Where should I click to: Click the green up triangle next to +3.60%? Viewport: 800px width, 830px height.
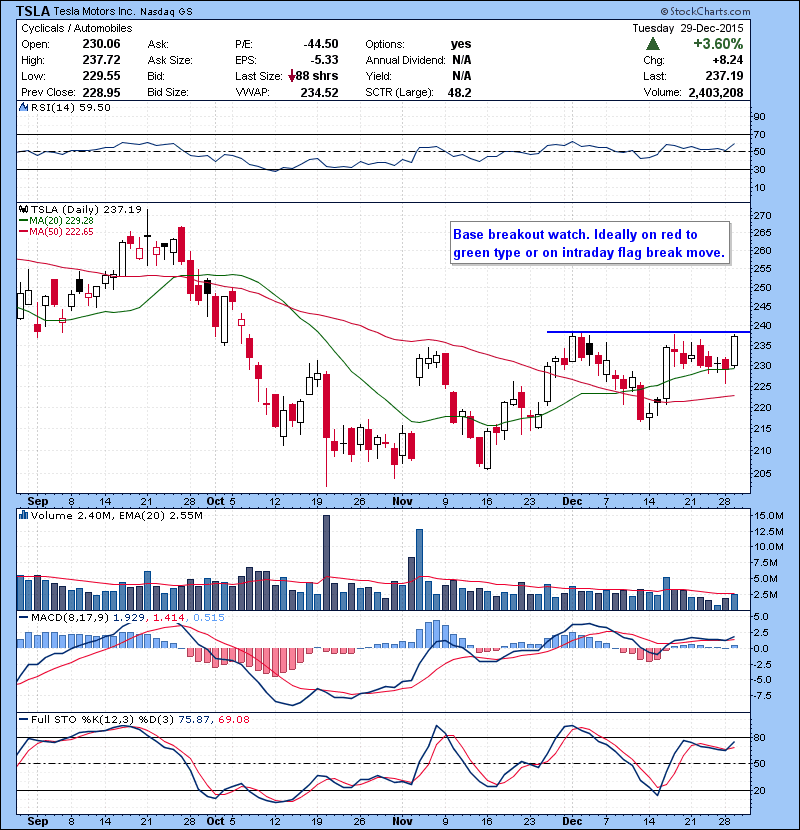[653, 44]
